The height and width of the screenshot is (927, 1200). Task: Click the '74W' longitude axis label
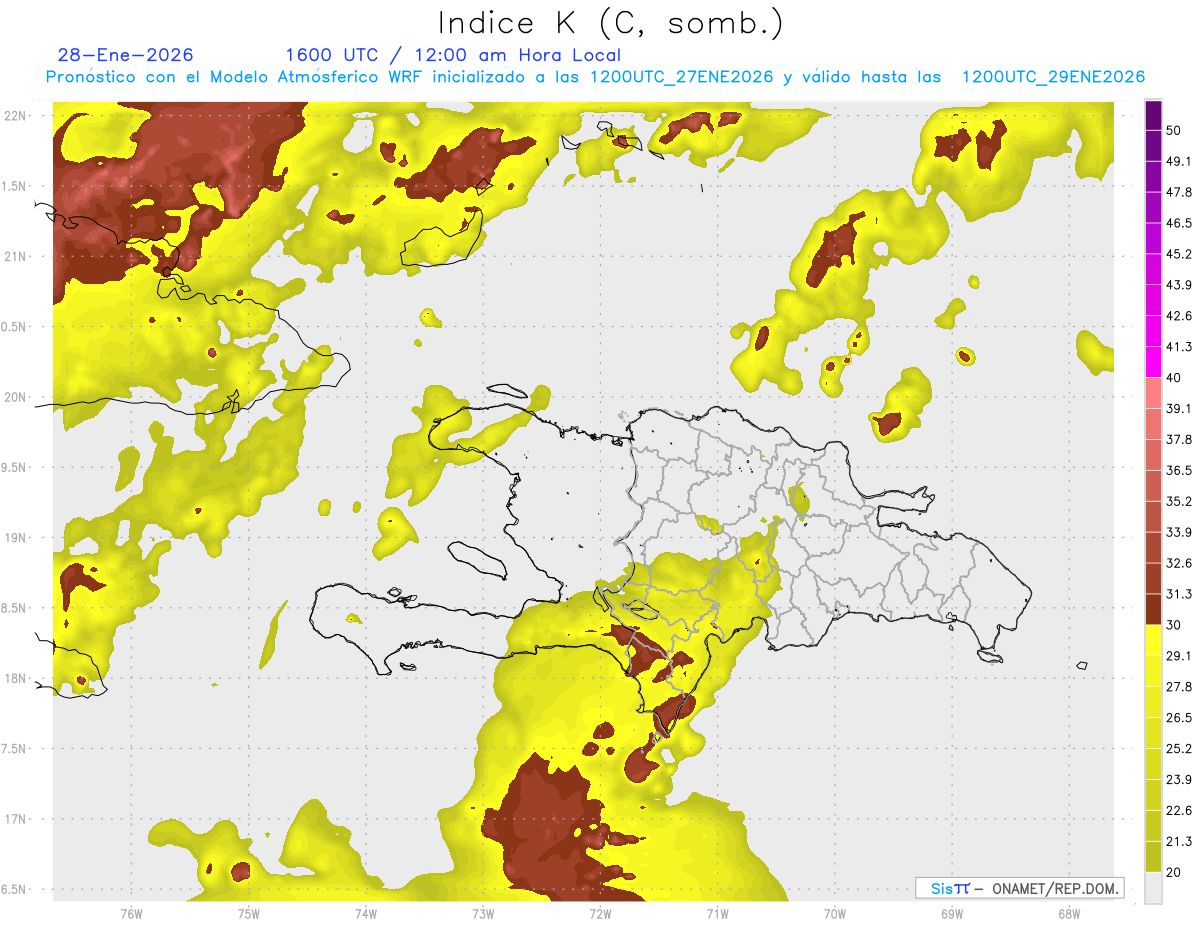[366, 914]
